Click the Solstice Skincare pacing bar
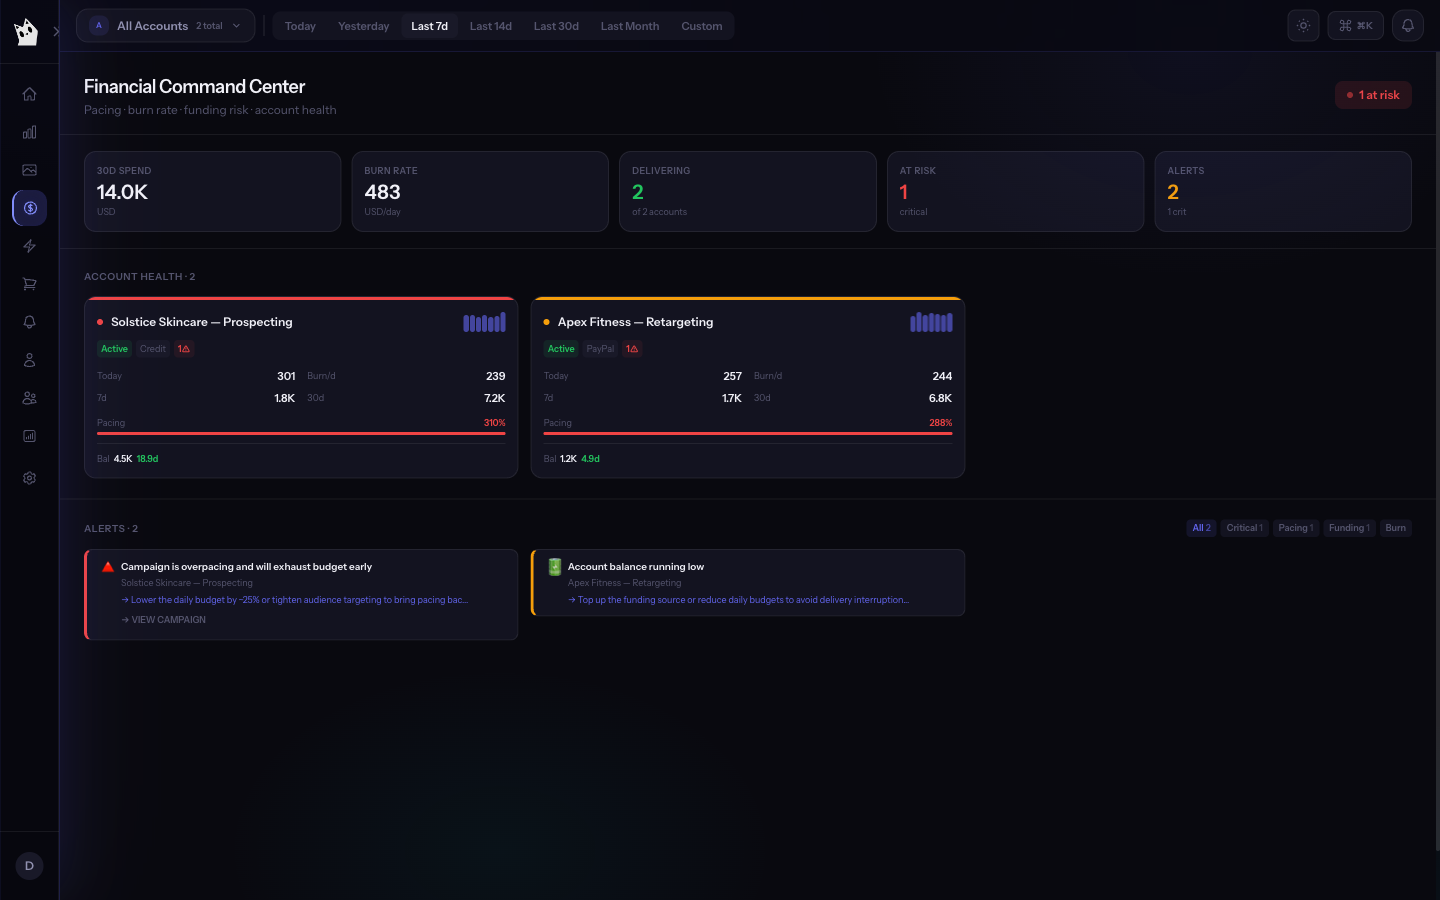The width and height of the screenshot is (1440, 900). [301, 434]
